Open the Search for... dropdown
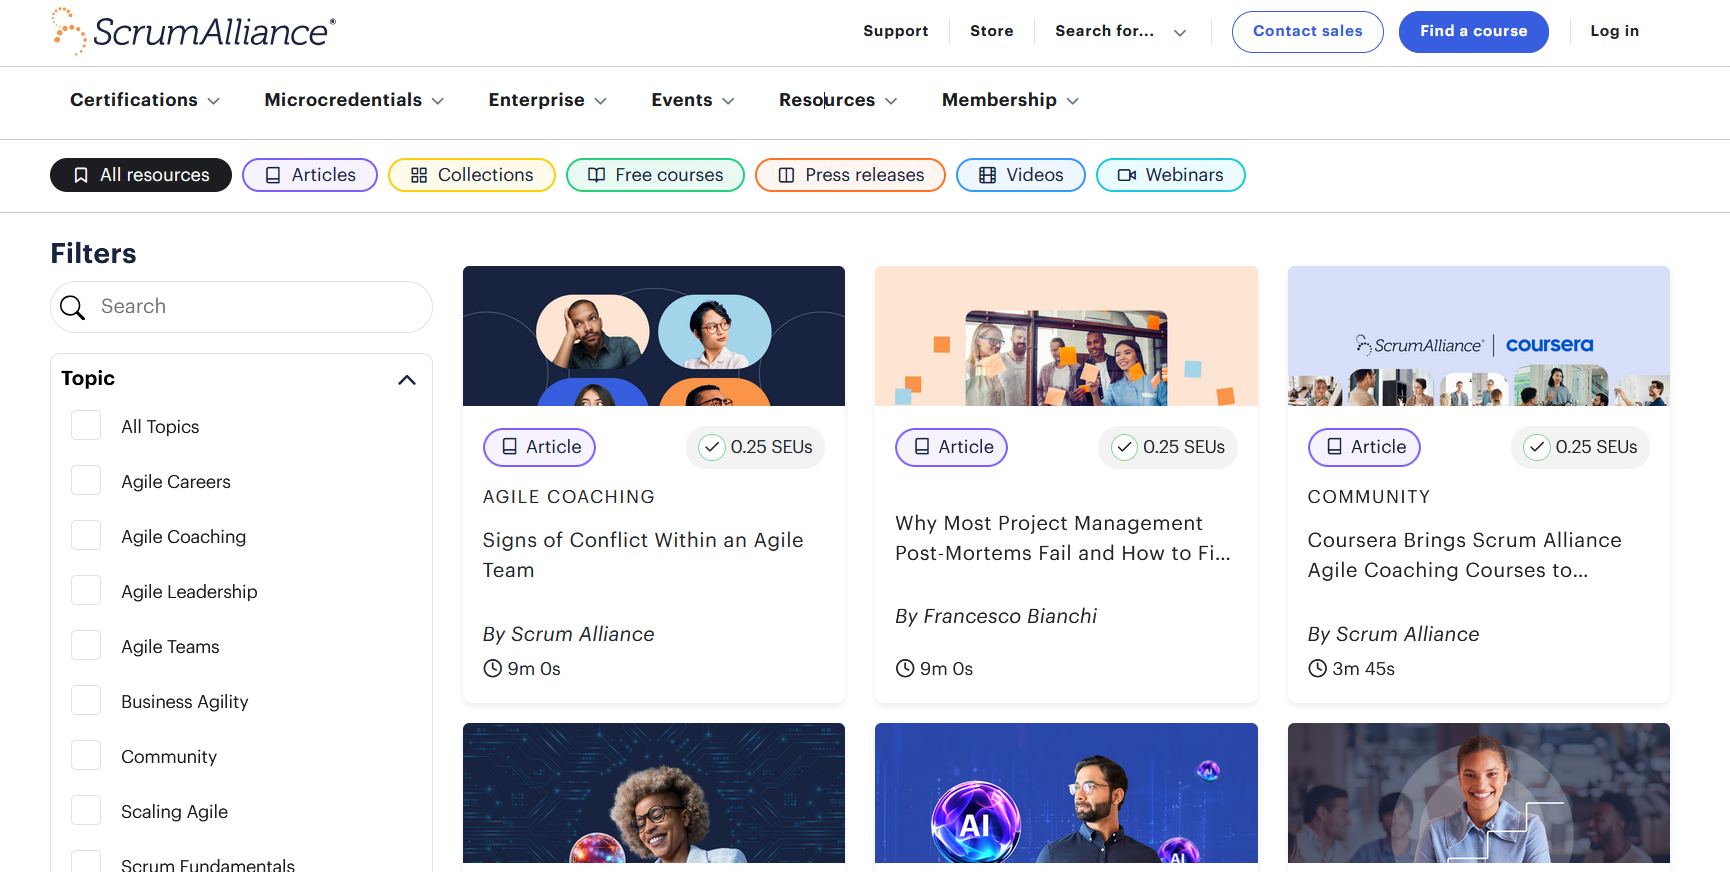This screenshot has width=1730, height=872. pos(1120,31)
